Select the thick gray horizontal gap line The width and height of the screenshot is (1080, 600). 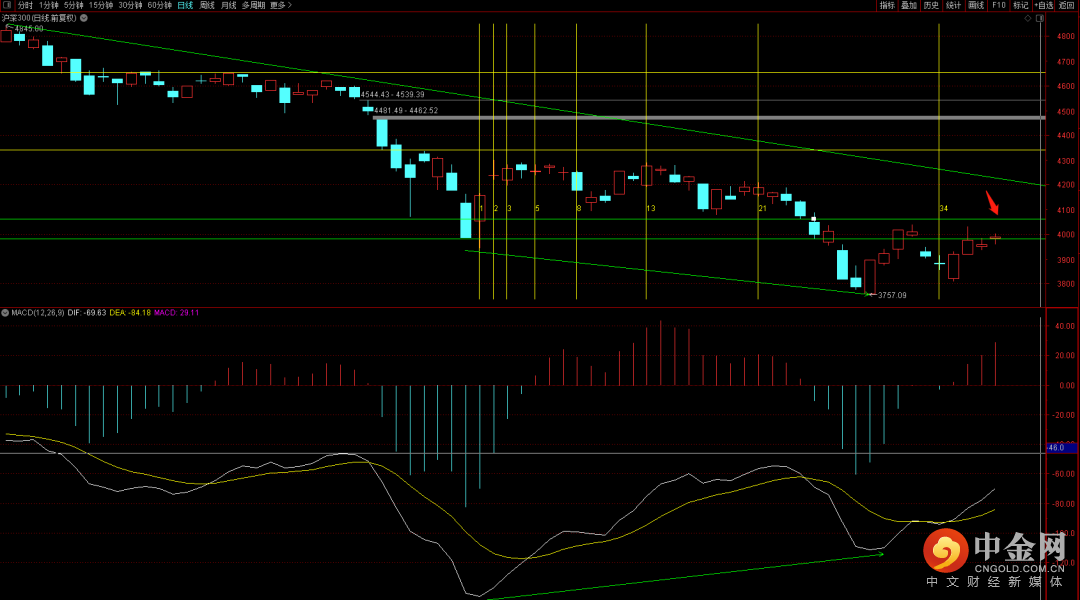709,118
